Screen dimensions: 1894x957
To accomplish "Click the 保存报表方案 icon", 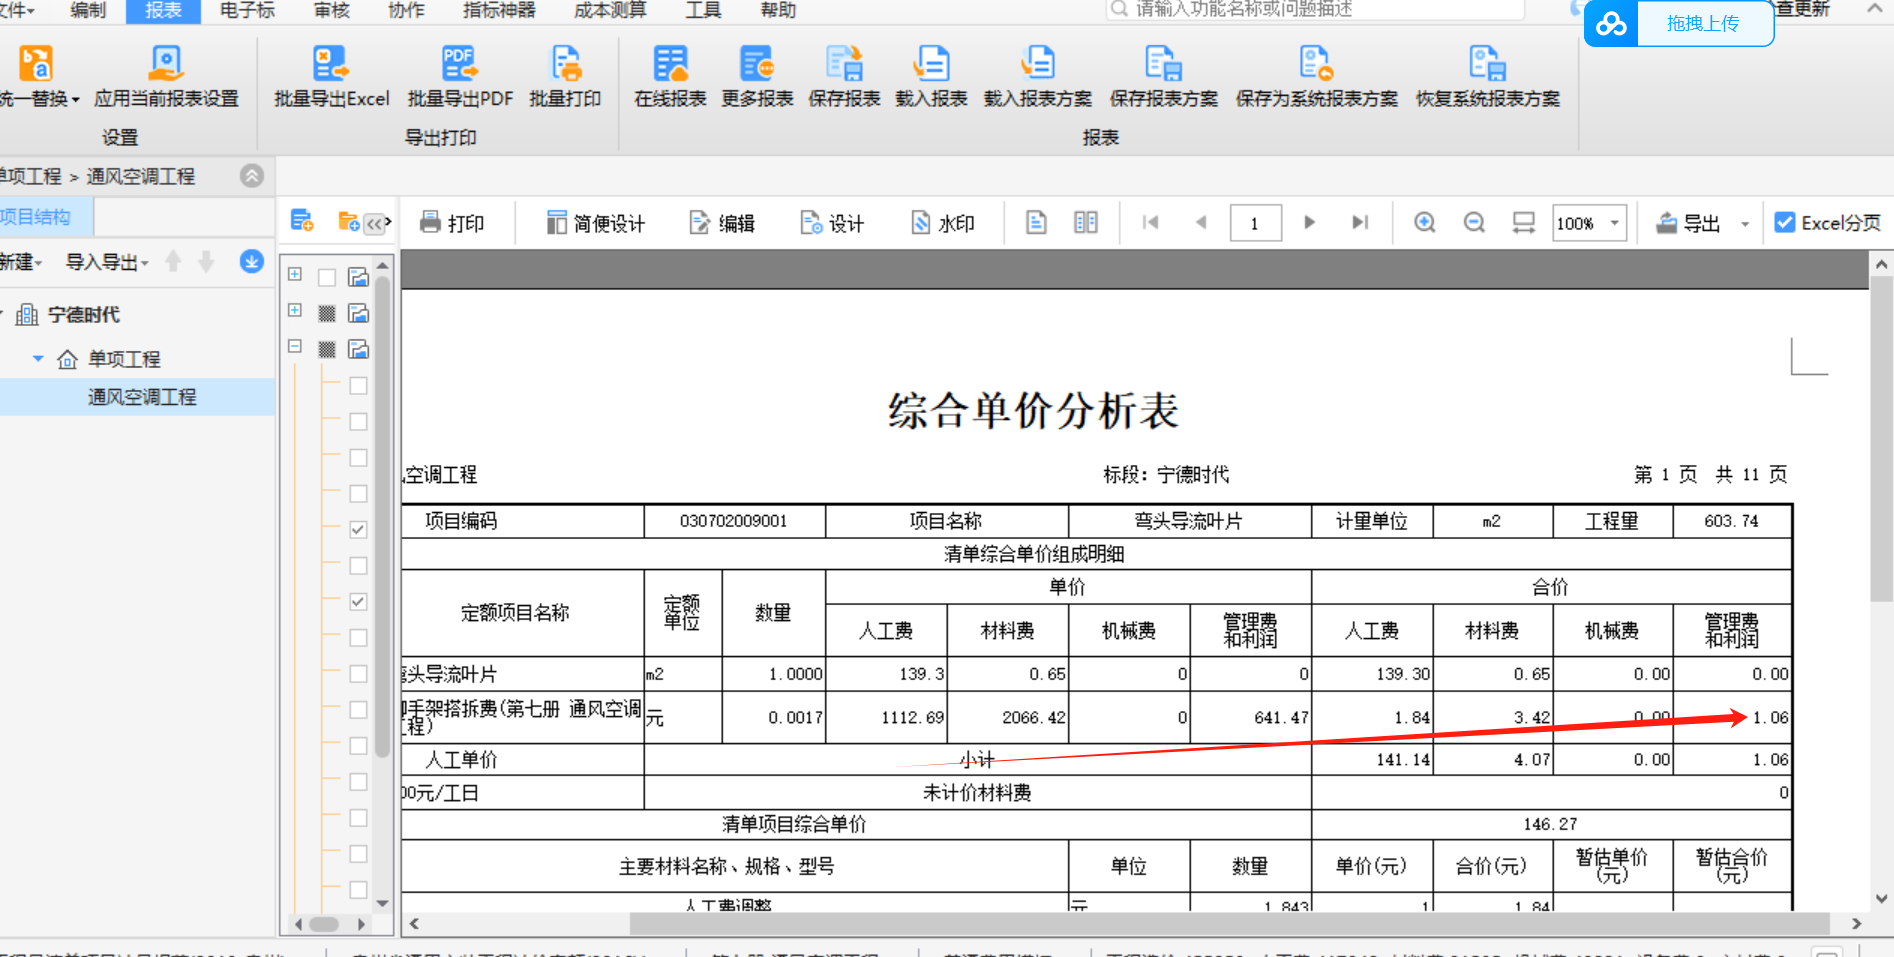I will tap(1163, 63).
